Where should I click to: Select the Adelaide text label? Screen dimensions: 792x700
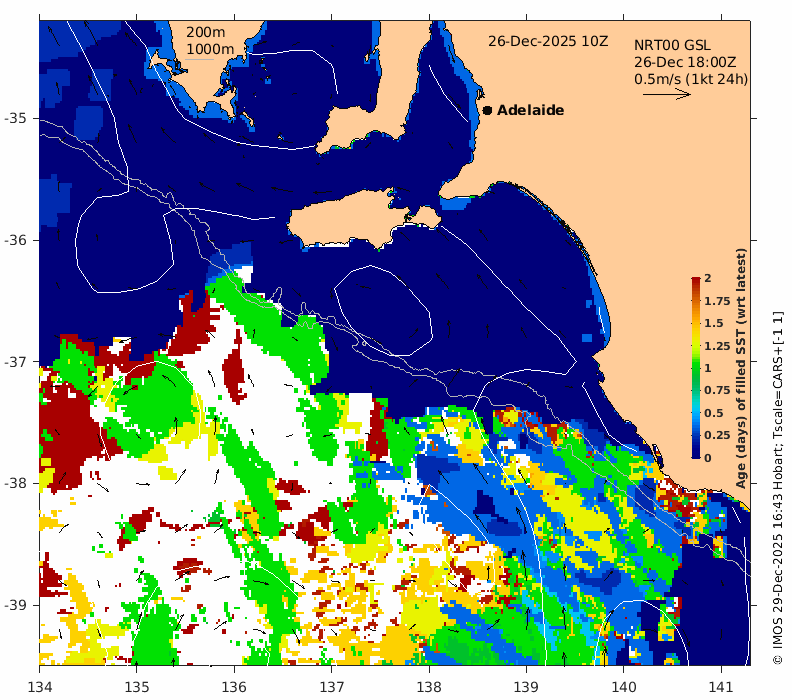tap(530, 110)
